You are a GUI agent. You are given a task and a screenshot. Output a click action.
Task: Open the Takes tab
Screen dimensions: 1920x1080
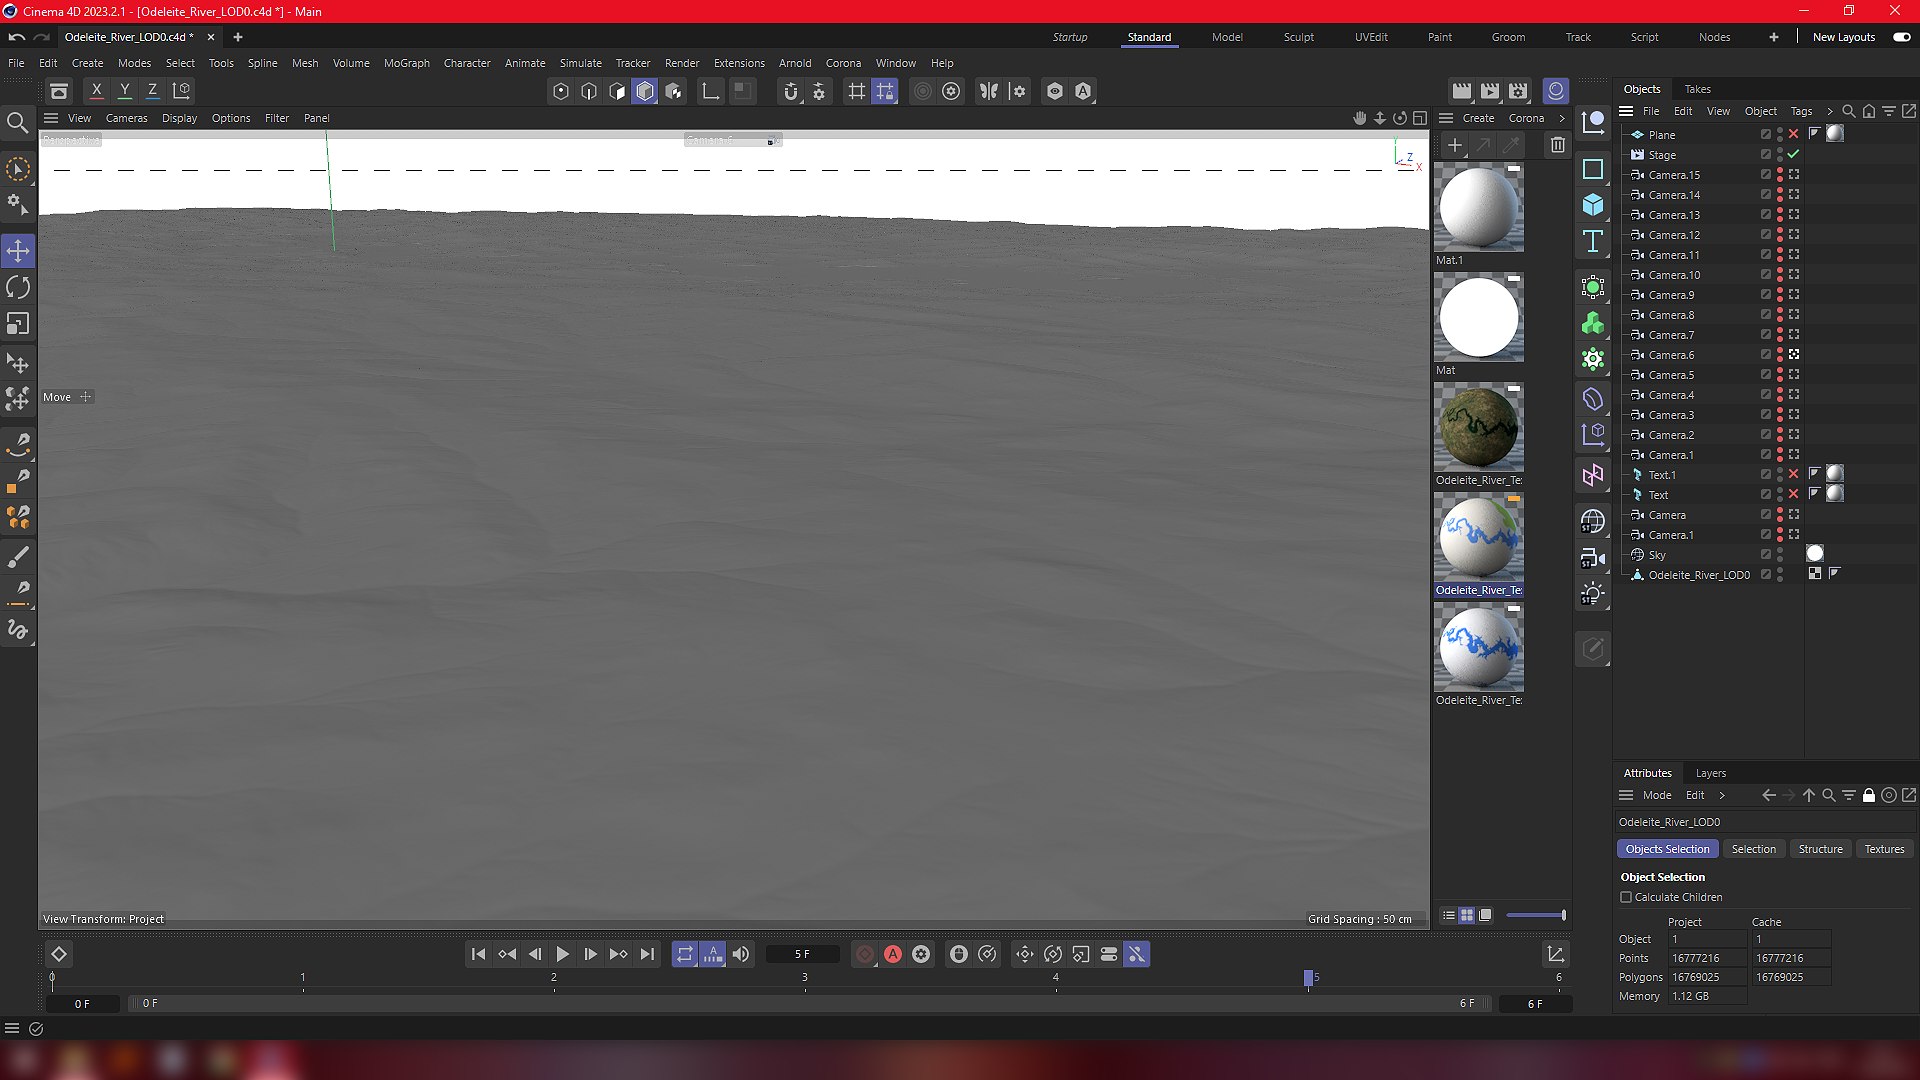[x=1697, y=89]
